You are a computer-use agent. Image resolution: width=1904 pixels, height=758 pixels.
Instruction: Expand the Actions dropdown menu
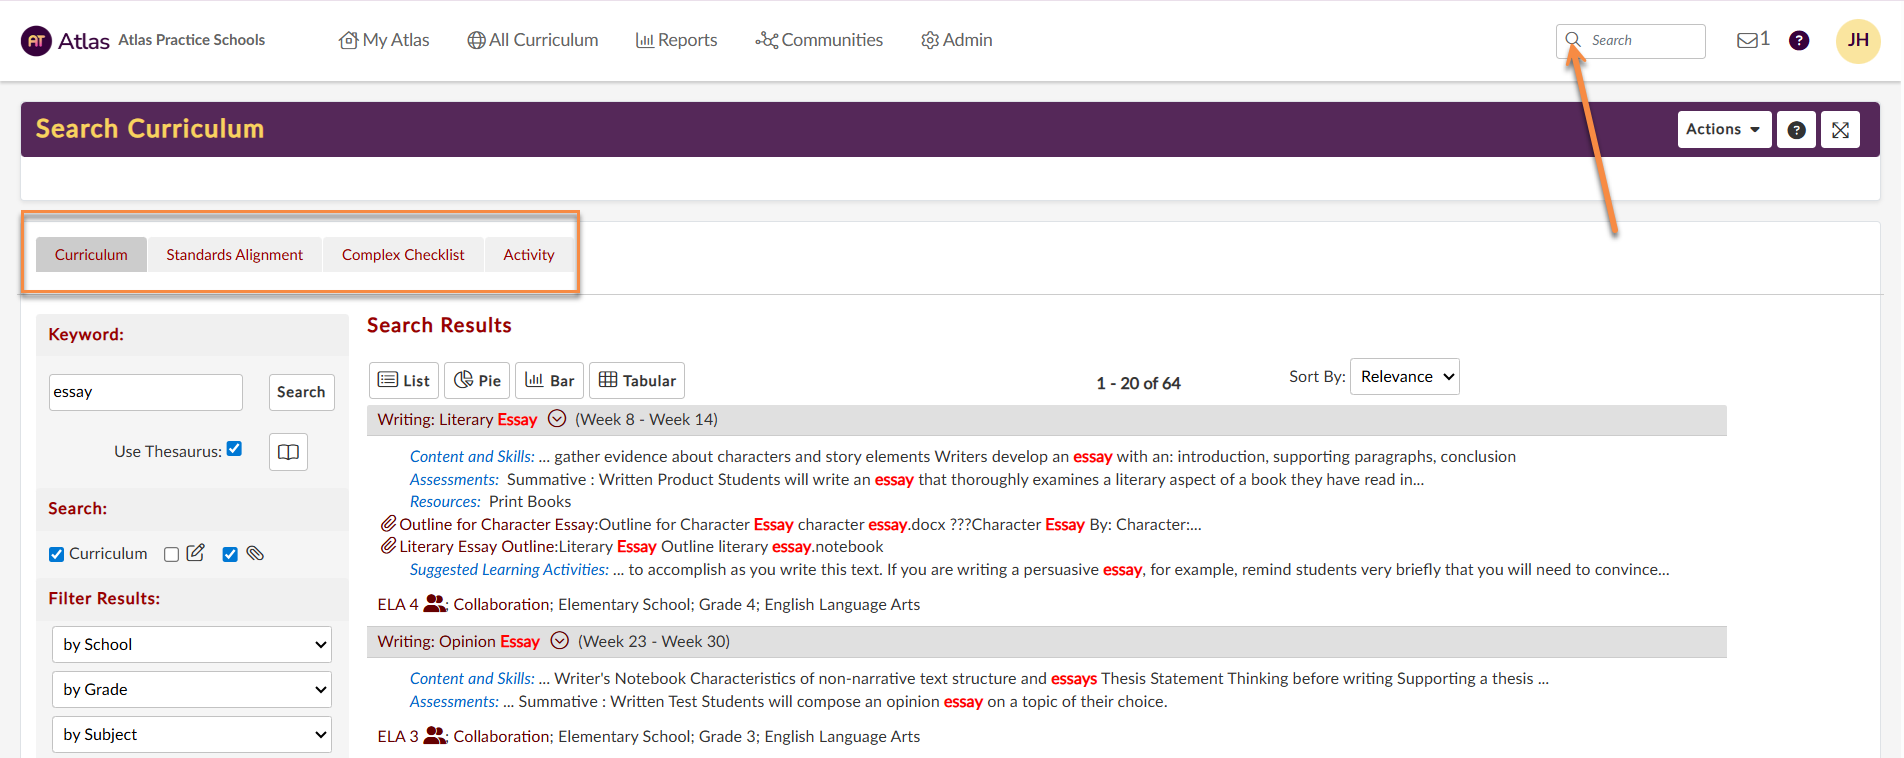[1723, 130]
